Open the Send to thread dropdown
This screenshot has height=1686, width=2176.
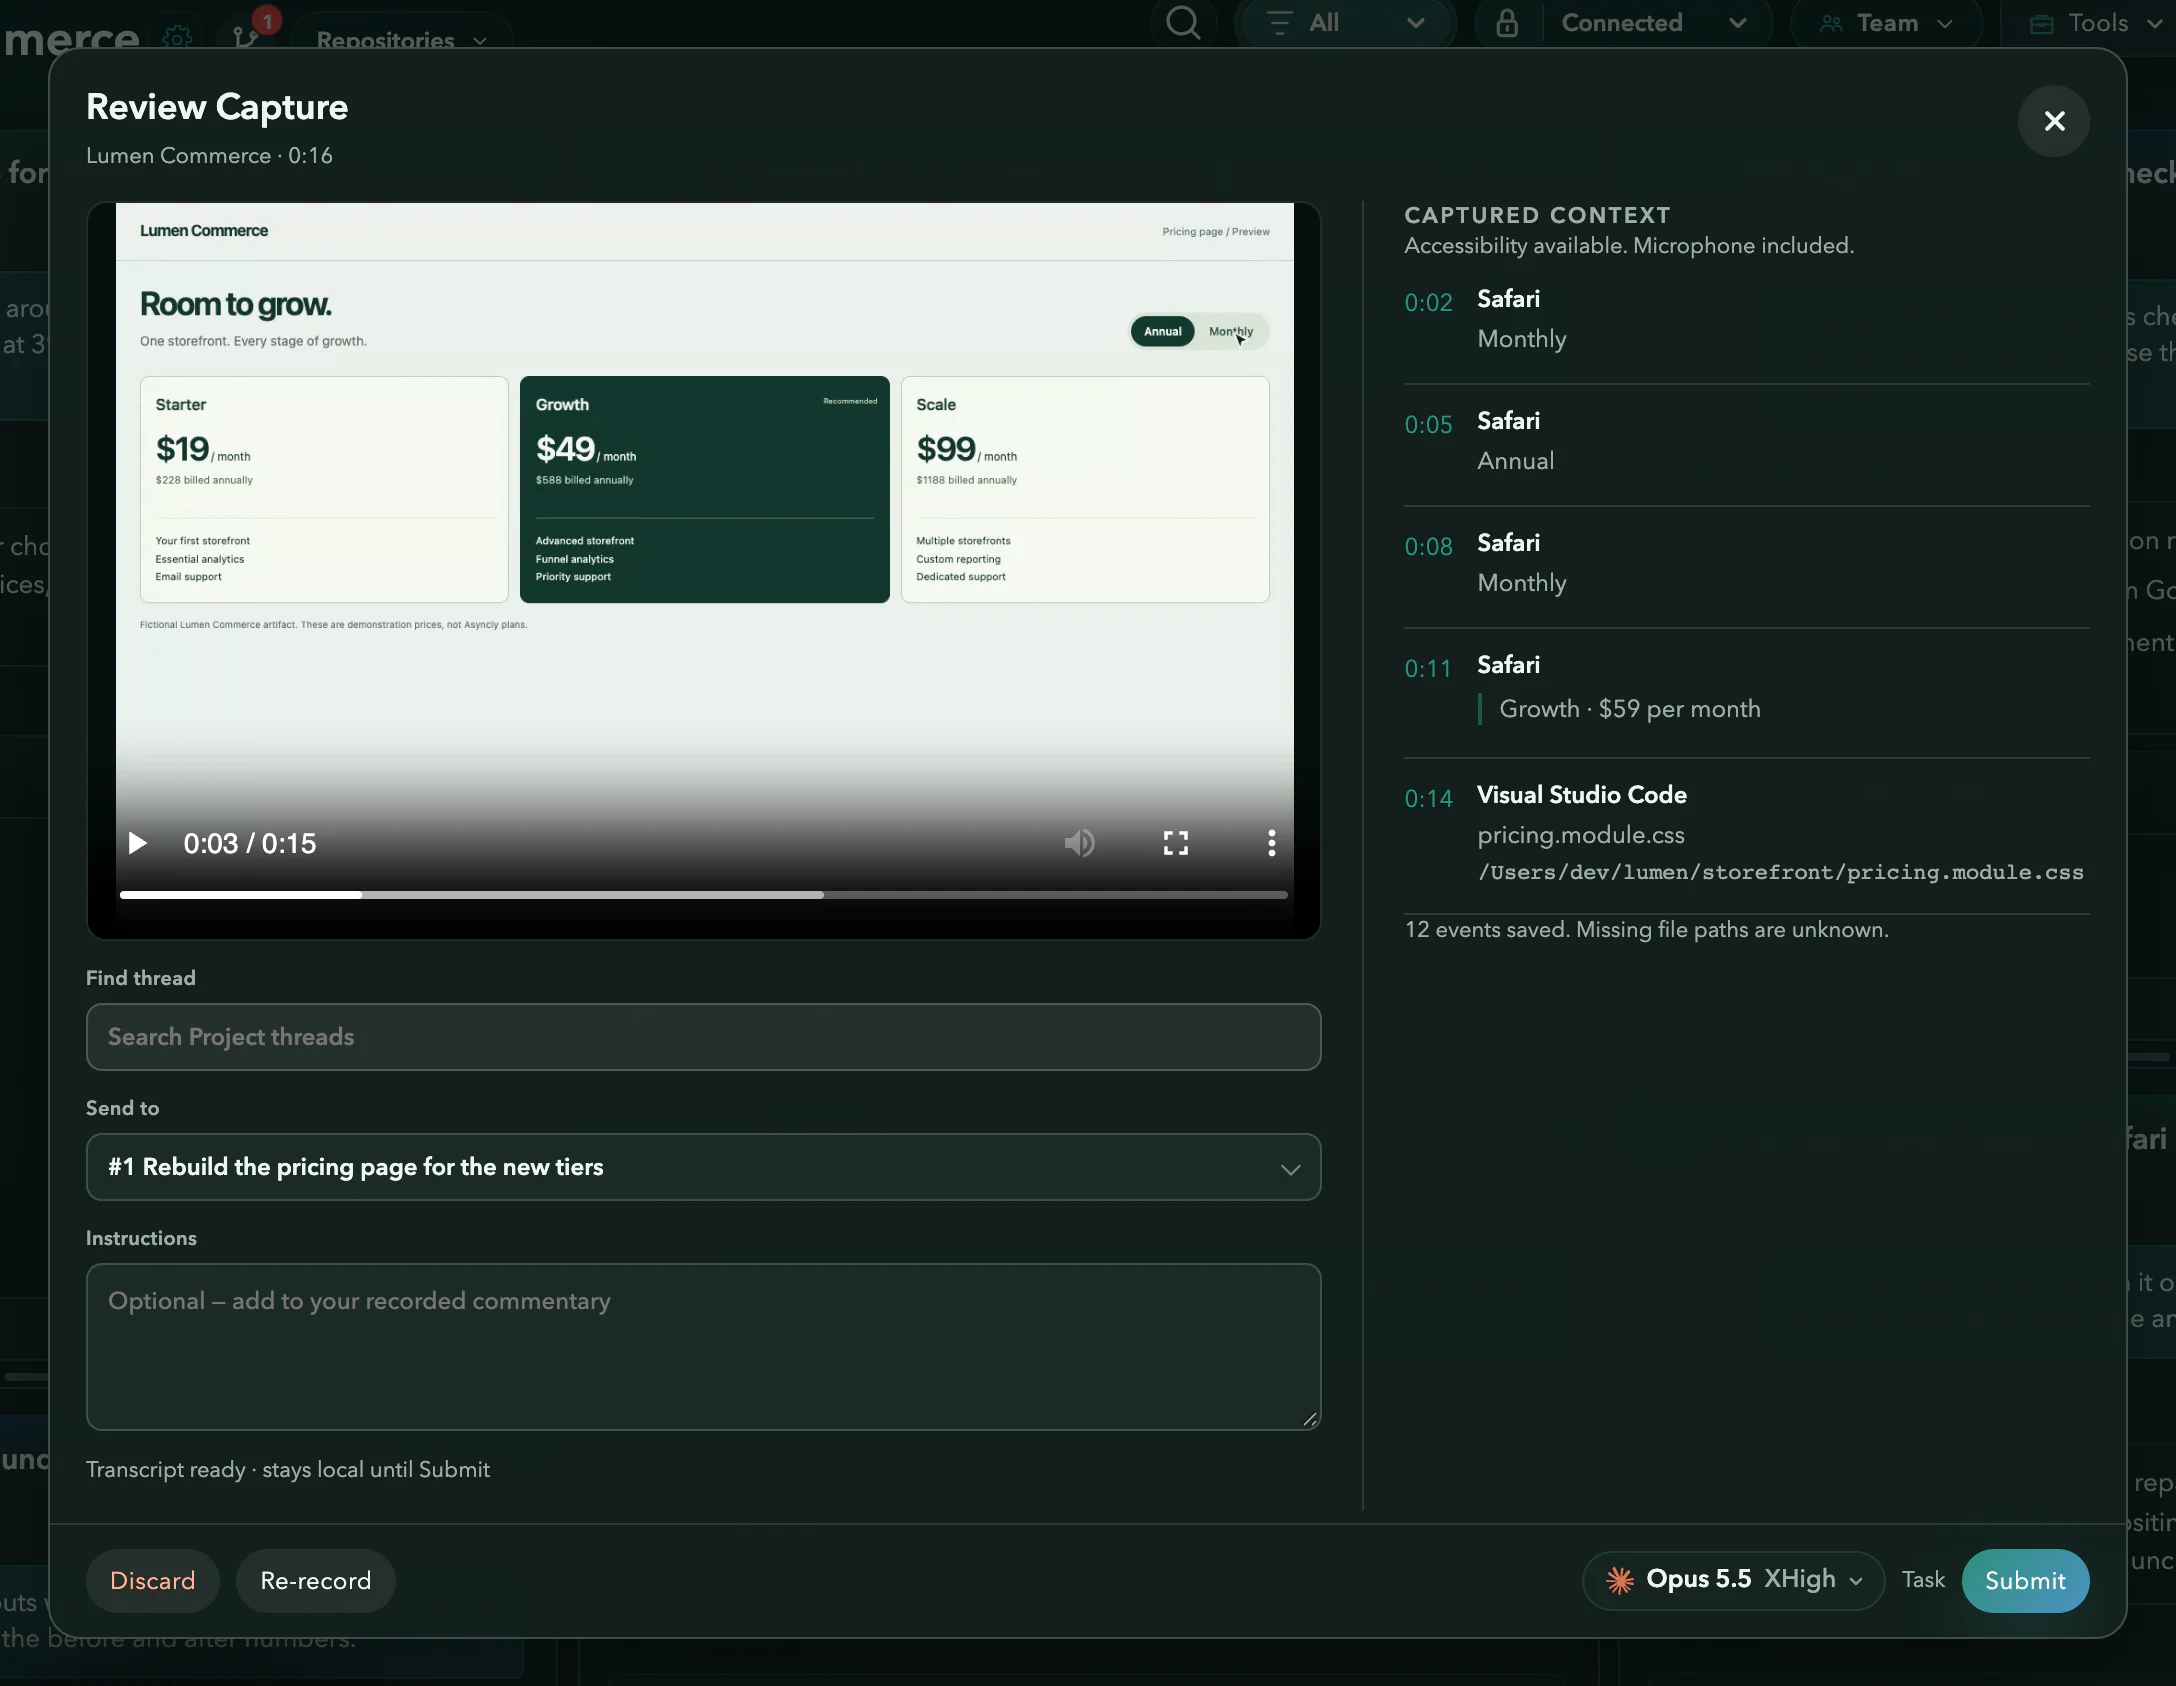click(x=703, y=1167)
